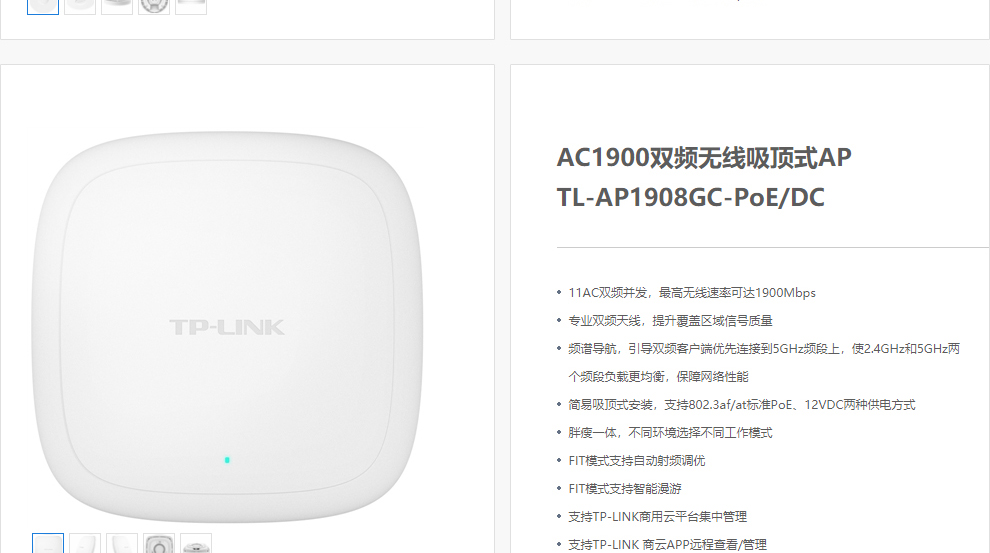Select second thumbnail in upper product gallery
The image size is (990, 553).
(80, 6)
